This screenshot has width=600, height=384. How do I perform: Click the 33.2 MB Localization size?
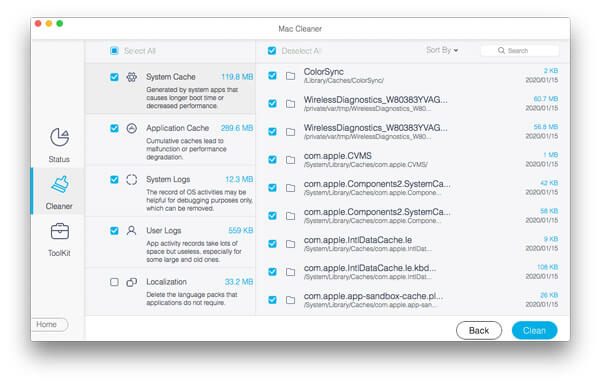[x=239, y=282]
